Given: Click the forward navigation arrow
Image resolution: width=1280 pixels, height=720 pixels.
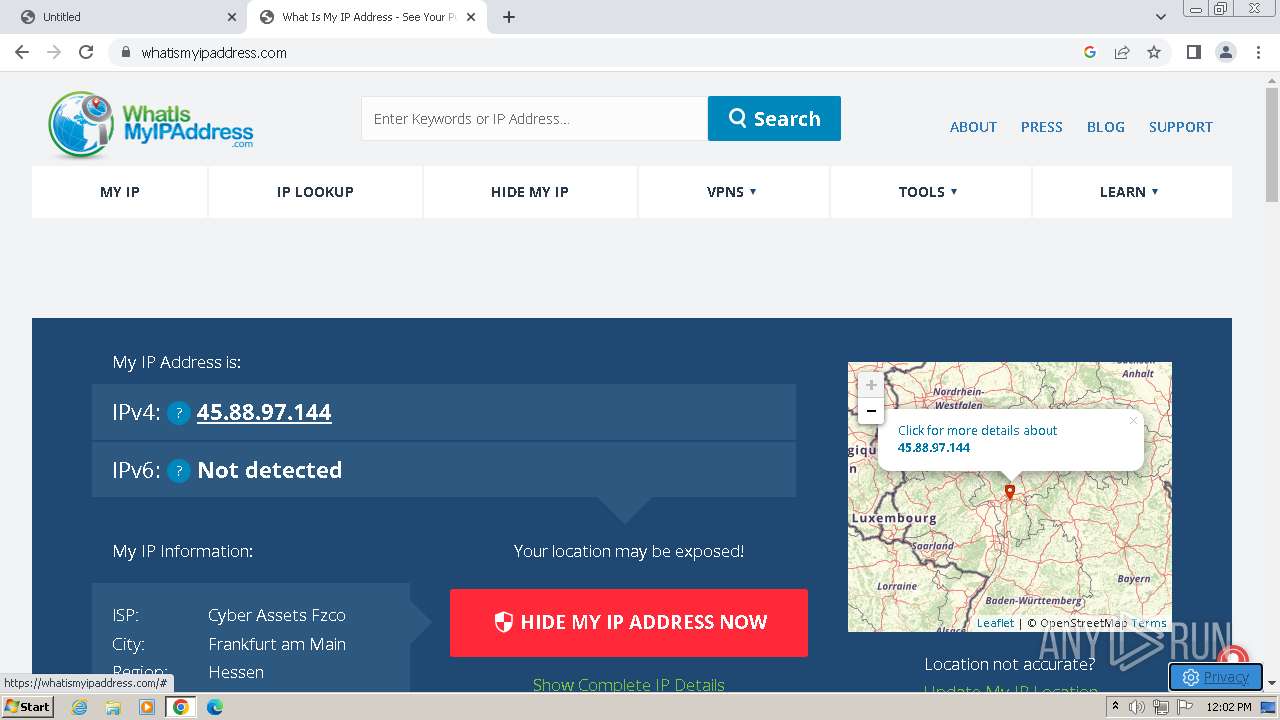Looking at the screenshot, I should [54, 52].
